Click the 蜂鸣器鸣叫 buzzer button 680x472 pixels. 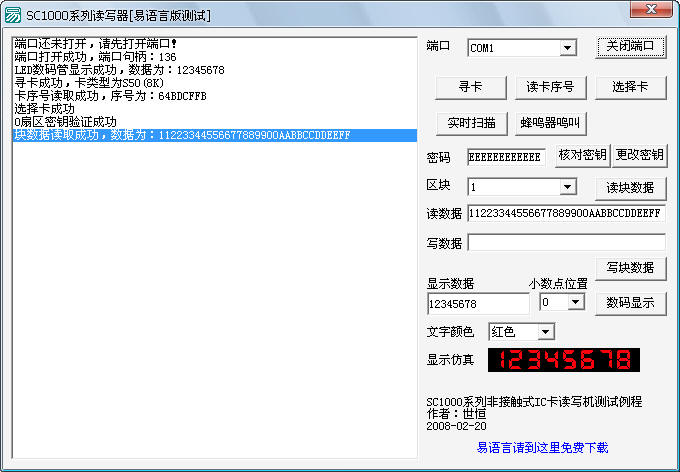point(551,124)
